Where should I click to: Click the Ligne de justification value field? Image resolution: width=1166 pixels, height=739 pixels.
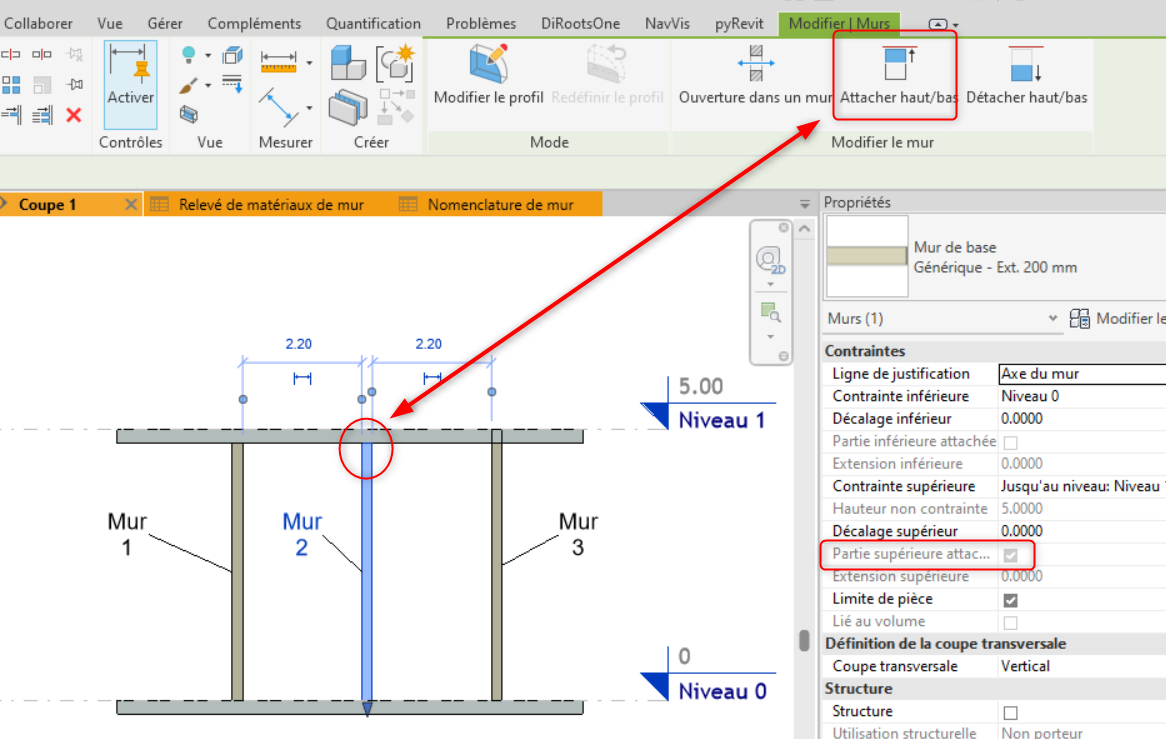coord(1082,374)
